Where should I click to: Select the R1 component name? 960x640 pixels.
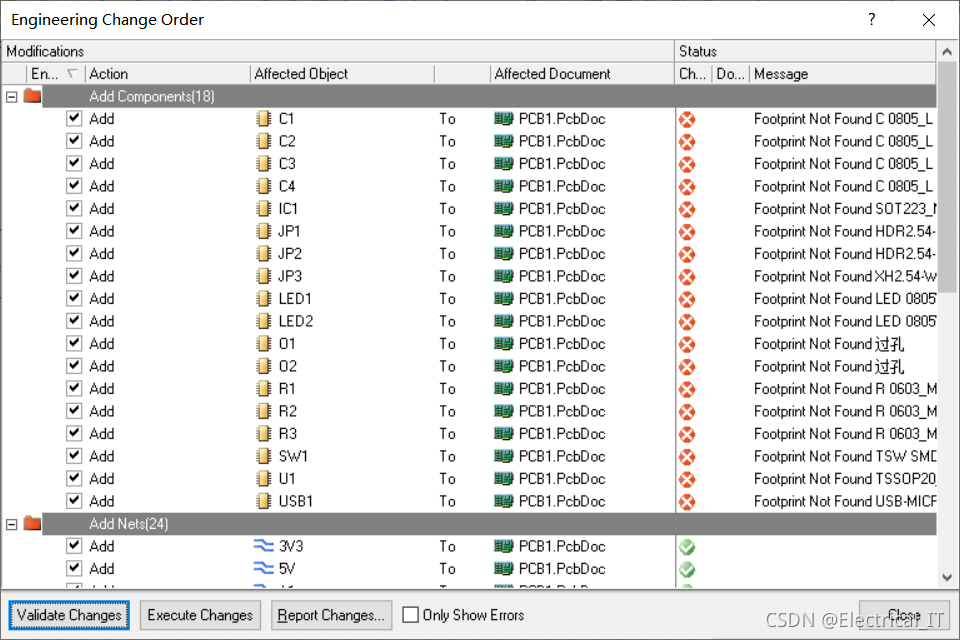click(x=287, y=389)
